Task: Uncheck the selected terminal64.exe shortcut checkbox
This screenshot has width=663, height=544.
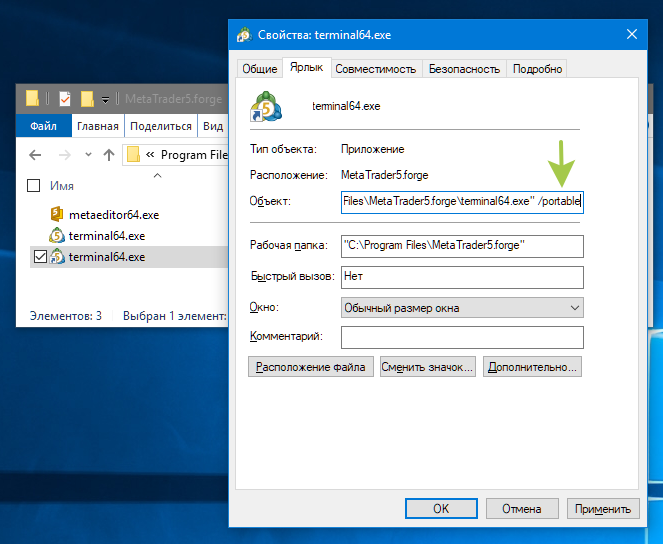Action: pyautogui.click(x=40, y=257)
